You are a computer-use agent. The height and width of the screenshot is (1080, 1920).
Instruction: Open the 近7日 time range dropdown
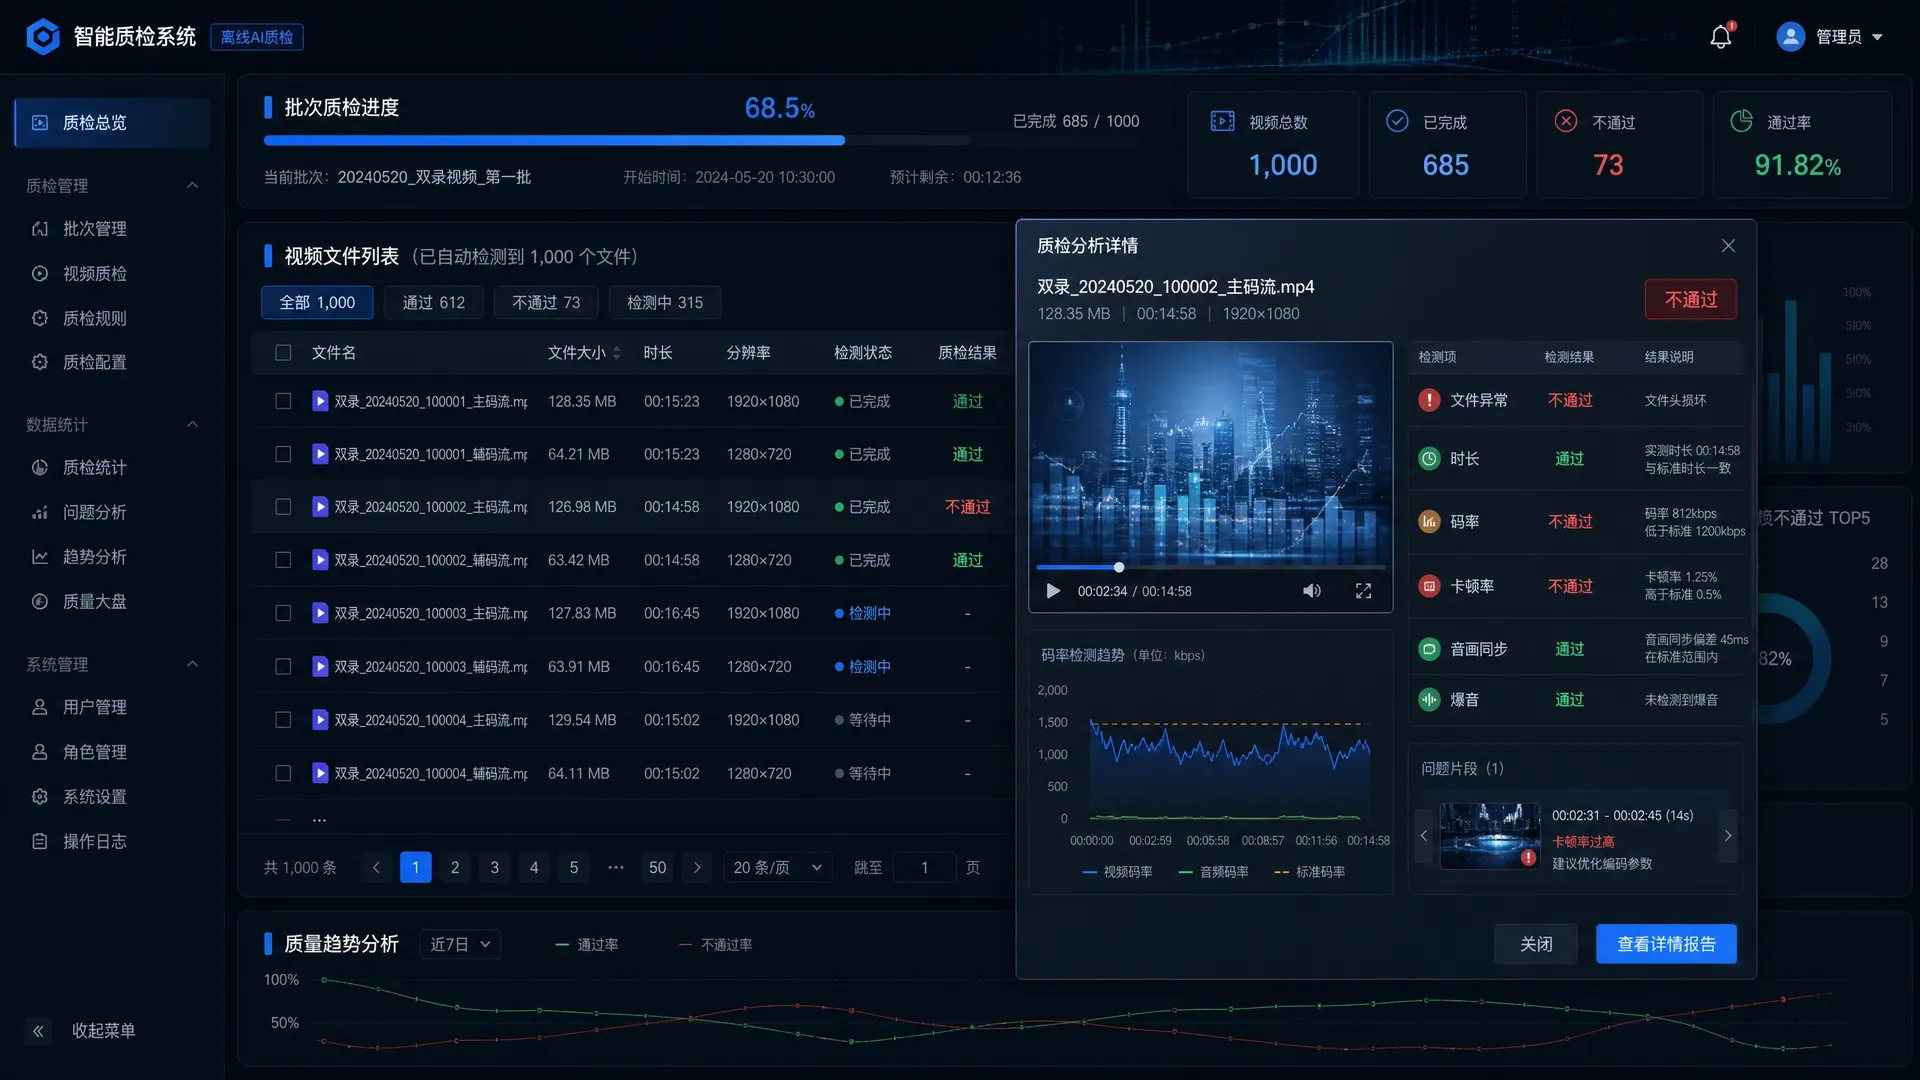460,944
